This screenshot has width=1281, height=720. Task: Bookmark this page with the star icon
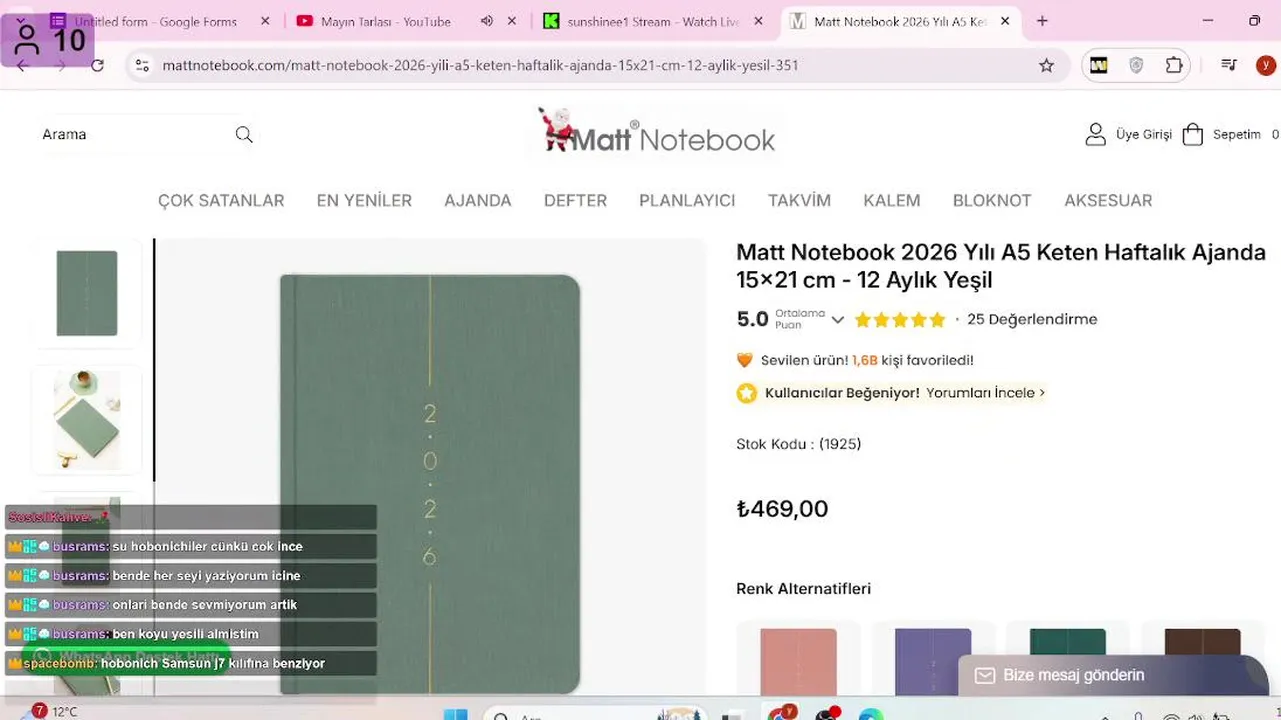(1046, 65)
